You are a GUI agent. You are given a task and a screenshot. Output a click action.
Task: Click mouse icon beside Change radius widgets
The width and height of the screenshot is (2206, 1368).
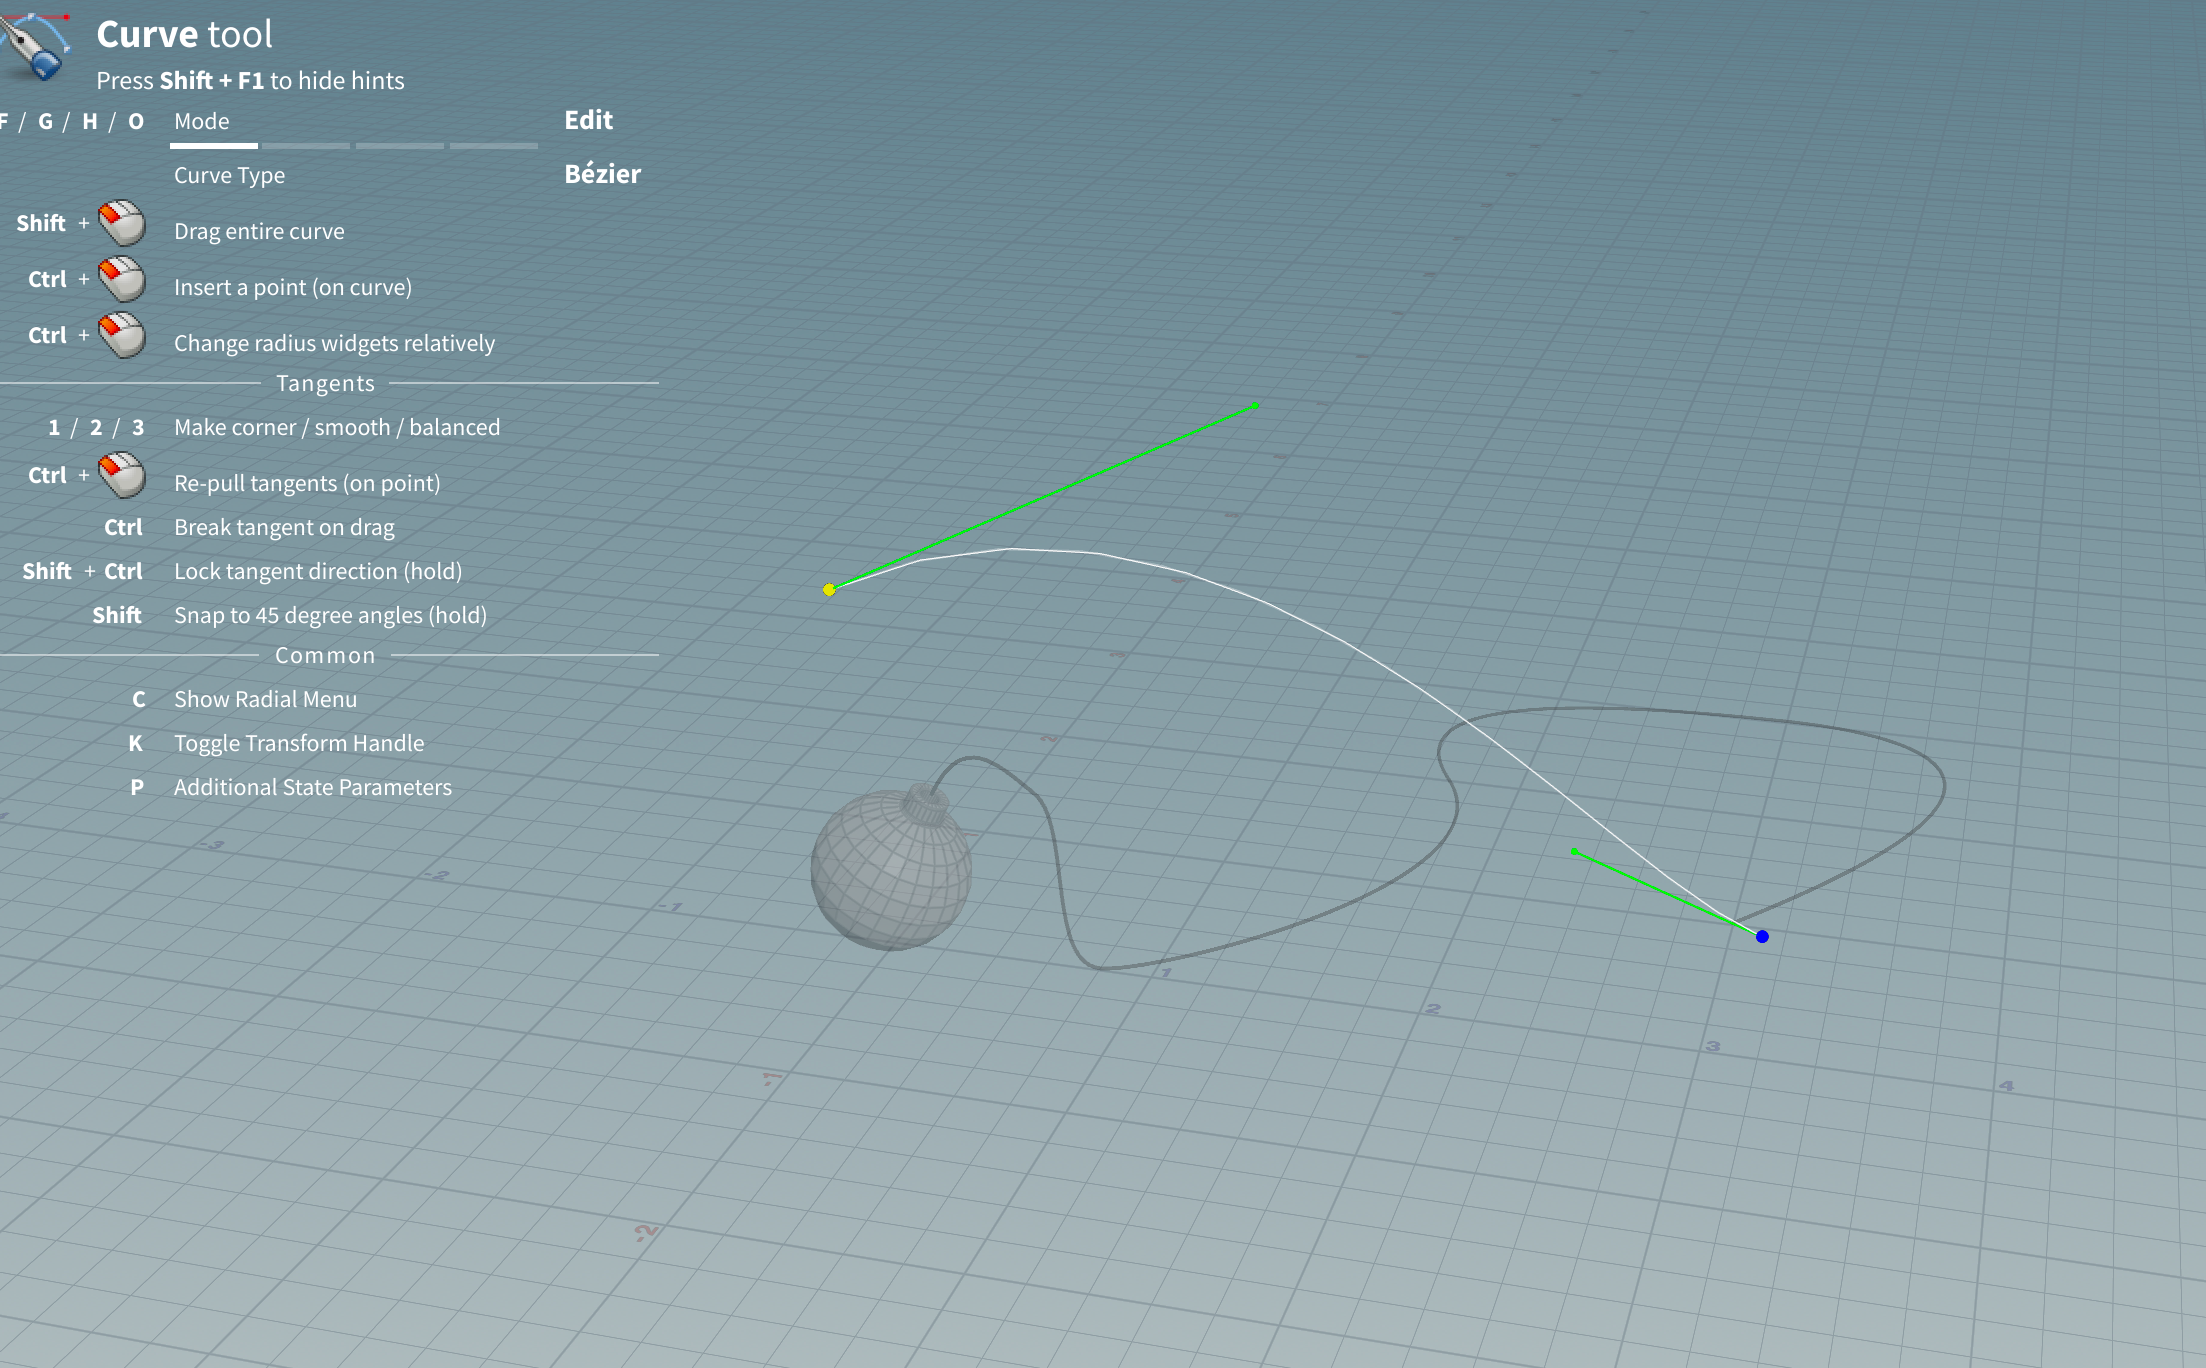point(123,335)
